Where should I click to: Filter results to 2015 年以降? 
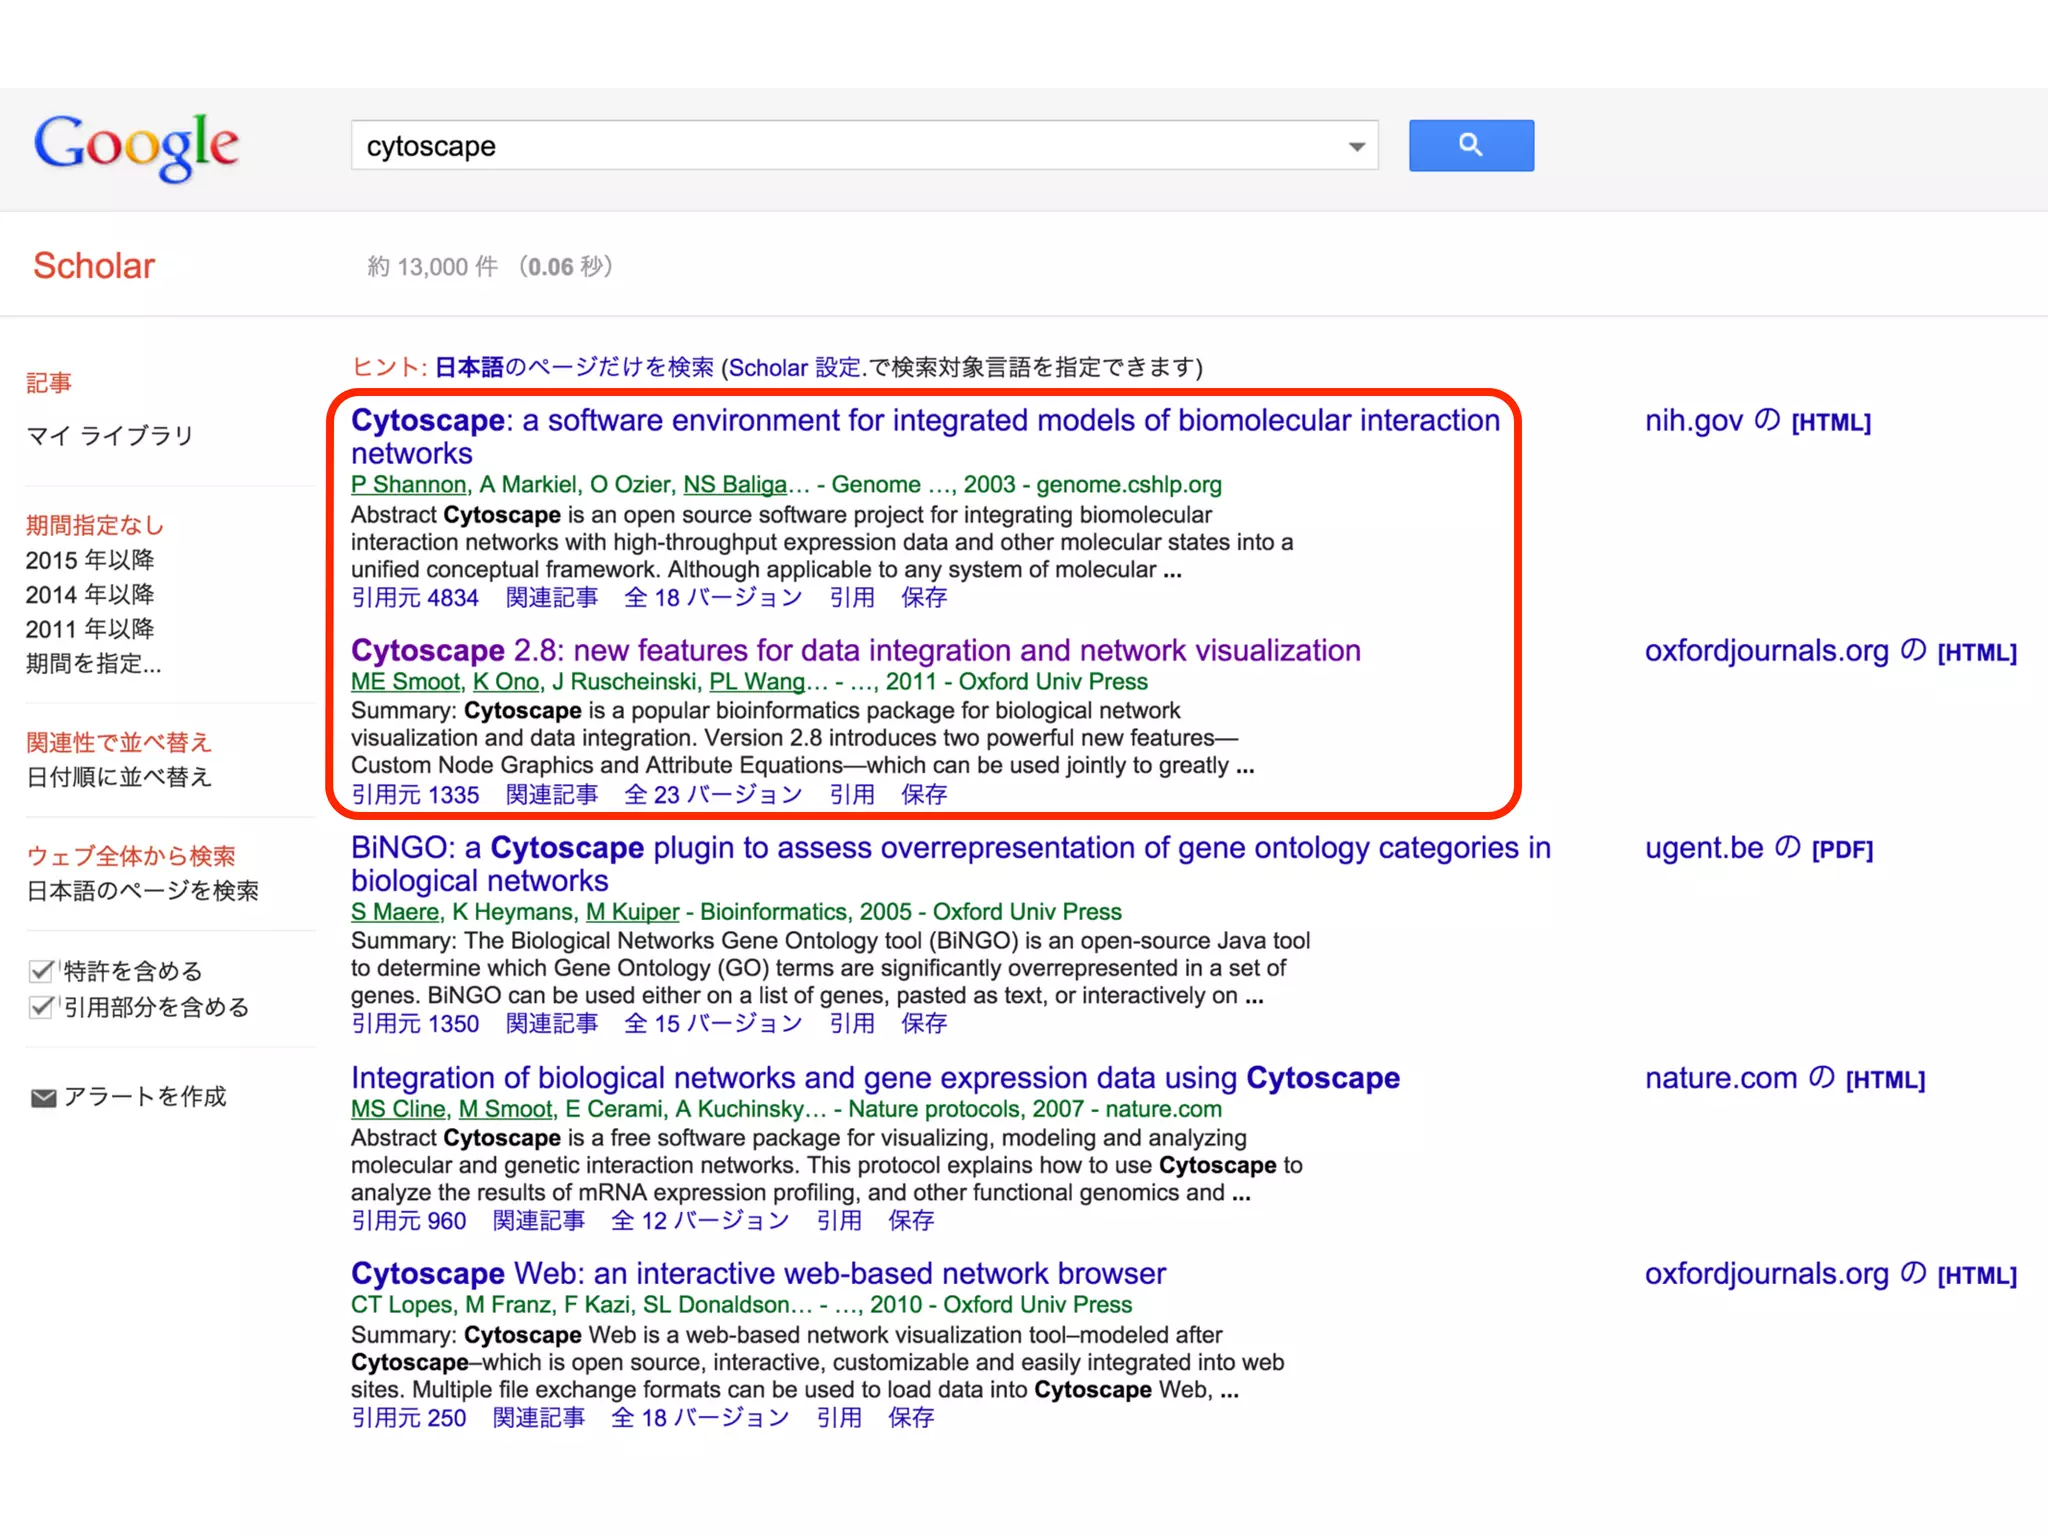(90, 560)
